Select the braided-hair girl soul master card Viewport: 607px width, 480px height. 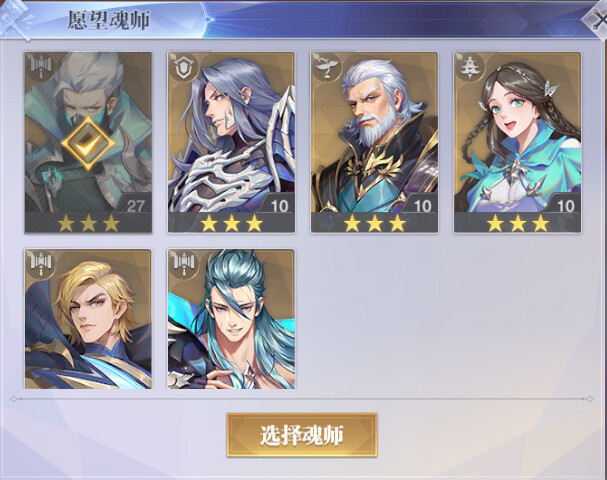point(518,142)
